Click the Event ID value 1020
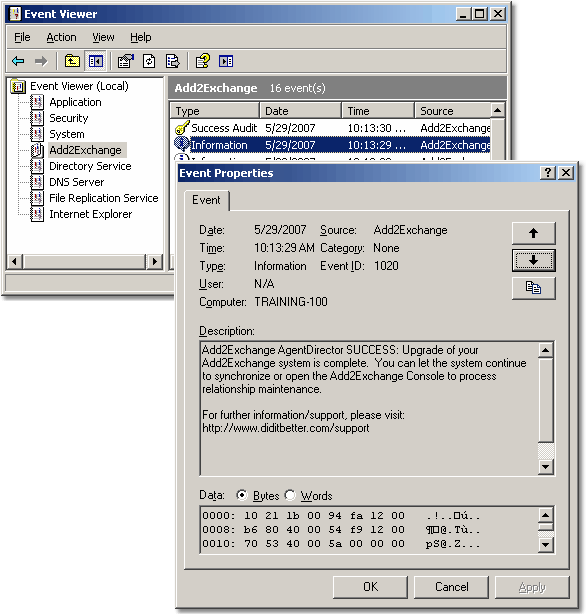Screen dimensions: 586x616 click(x=386, y=266)
